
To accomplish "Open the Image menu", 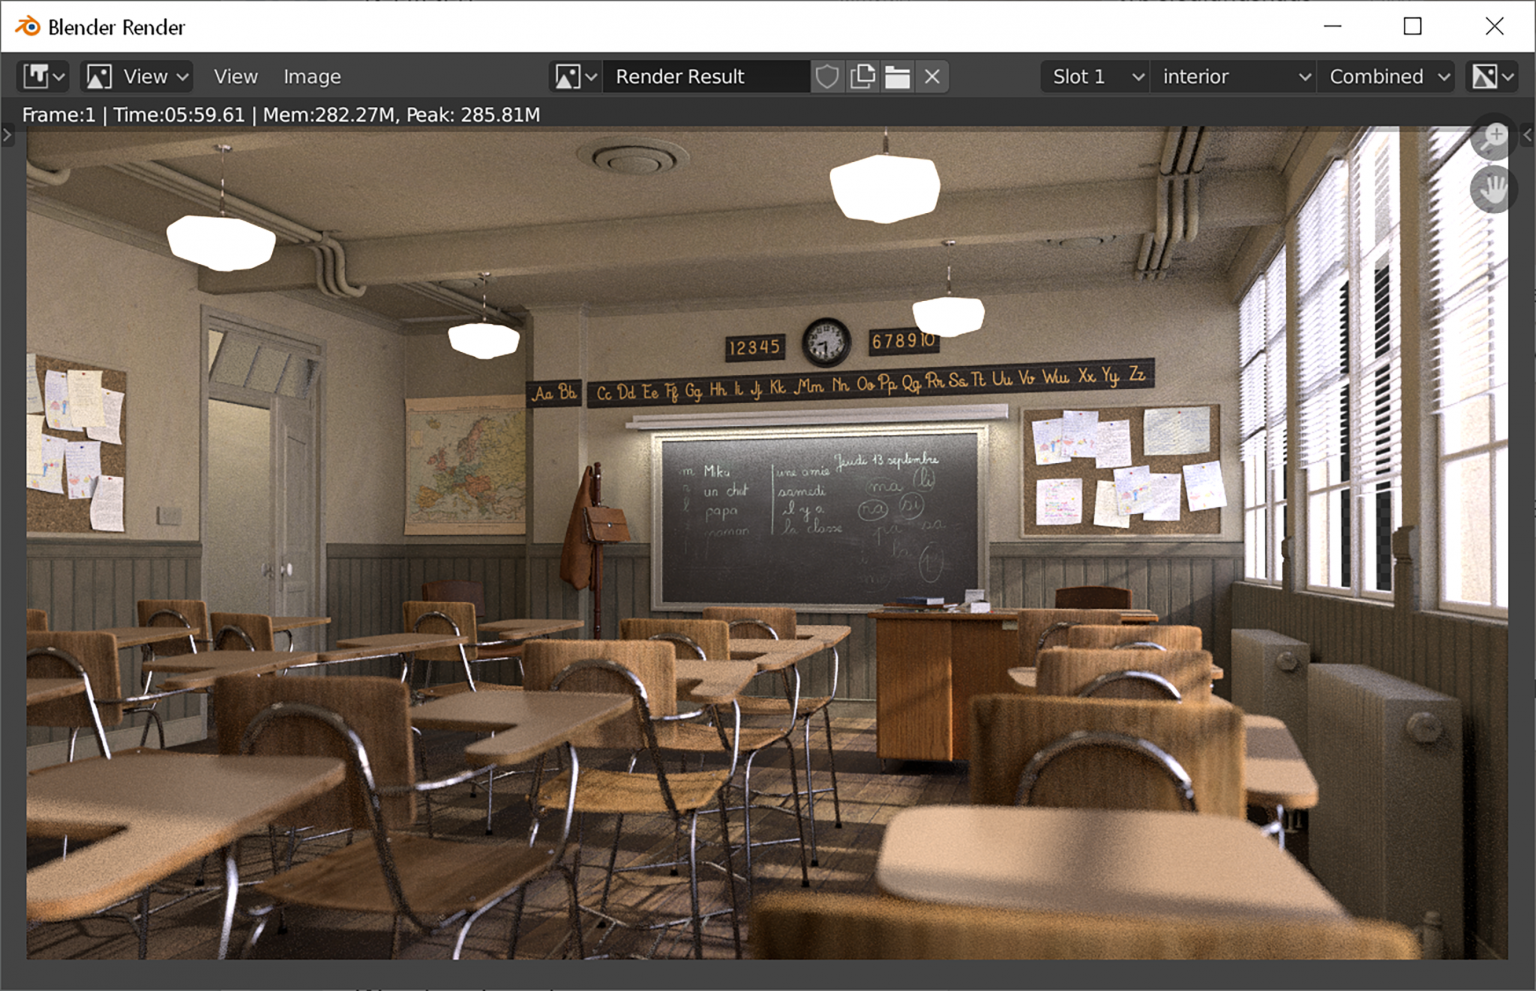I will (x=312, y=77).
